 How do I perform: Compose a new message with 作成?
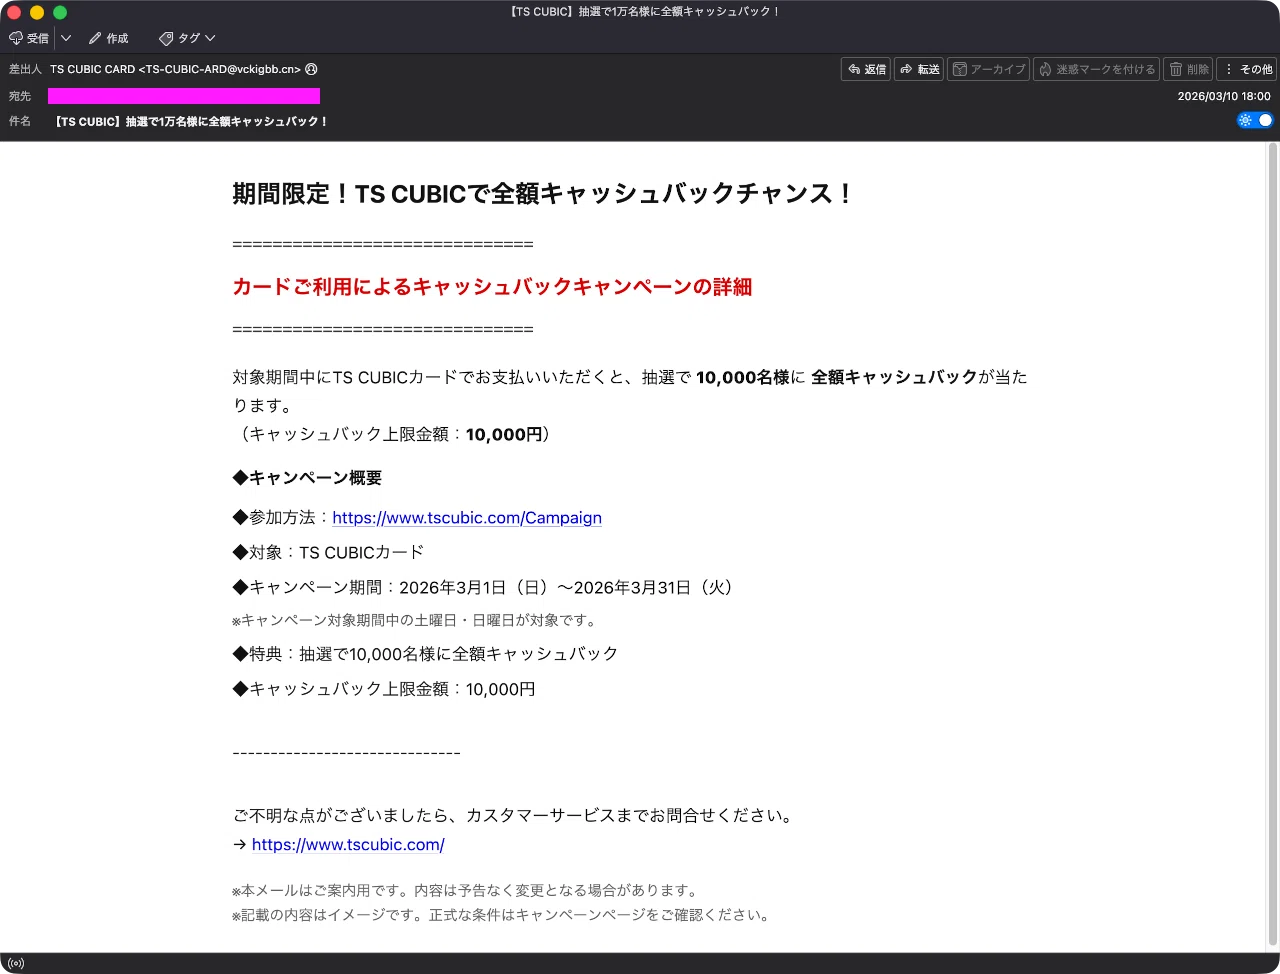pos(108,38)
